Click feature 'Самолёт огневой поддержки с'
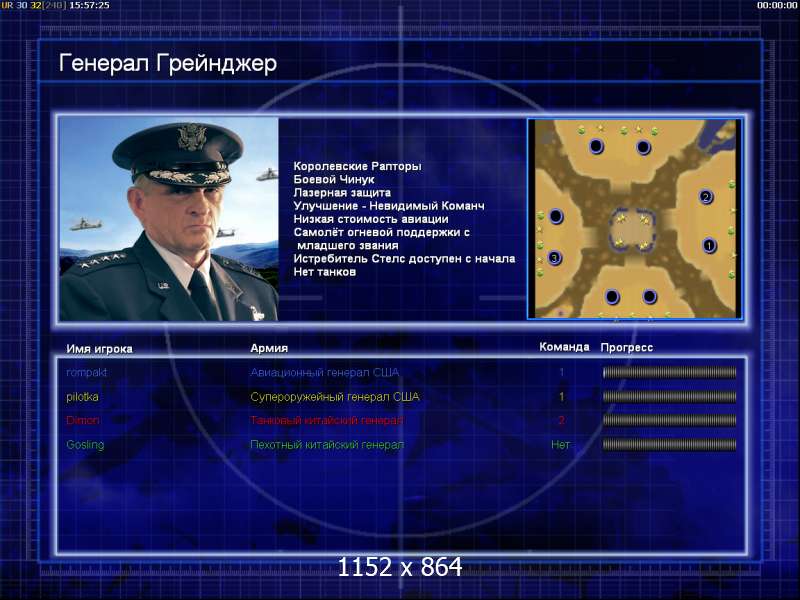Image resolution: width=800 pixels, height=600 pixels. (x=382, y=232)
